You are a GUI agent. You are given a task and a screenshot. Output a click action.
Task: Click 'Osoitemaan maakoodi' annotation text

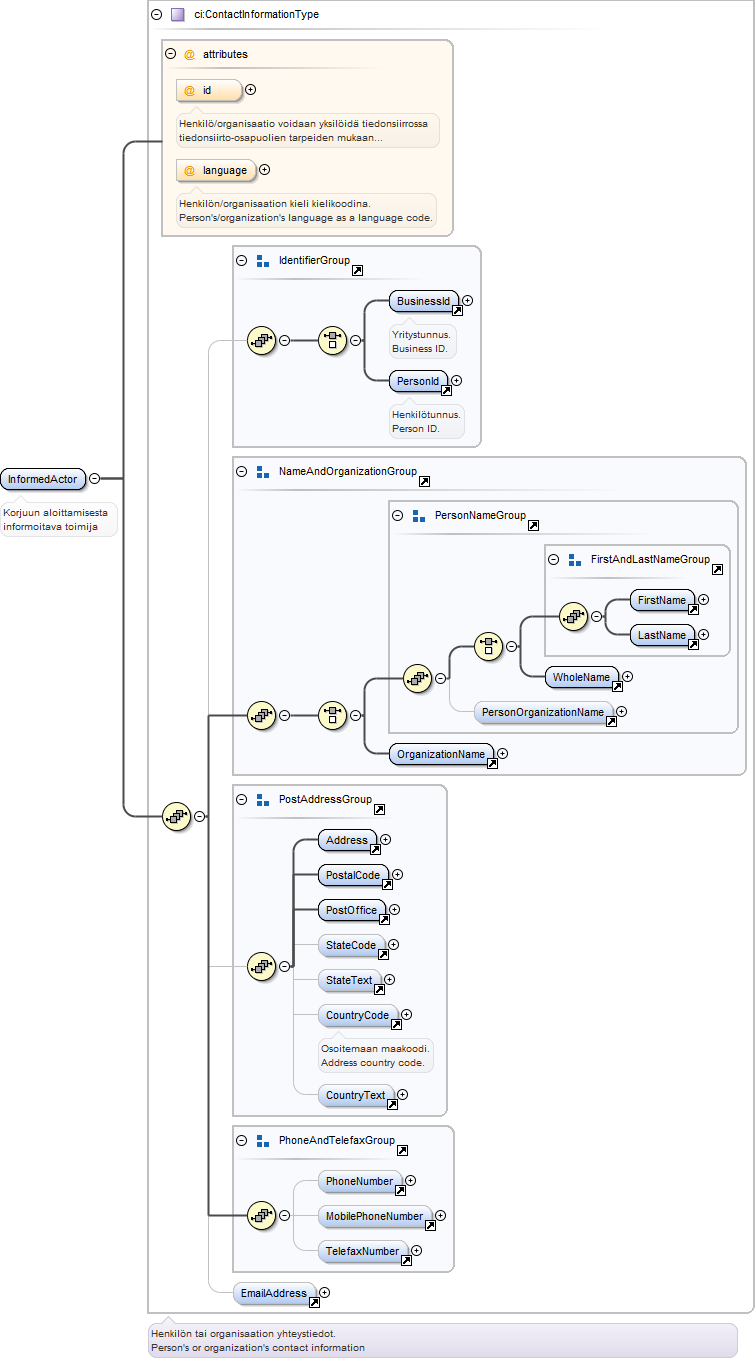click(375, 1048)
